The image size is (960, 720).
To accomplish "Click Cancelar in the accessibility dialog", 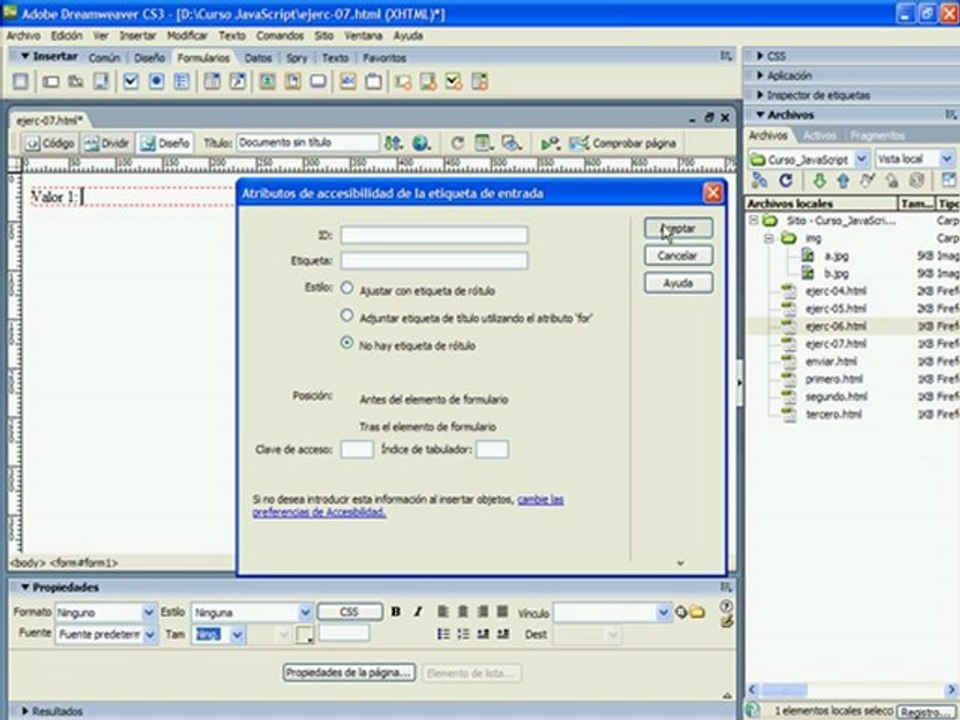I will tap(678, 255).
